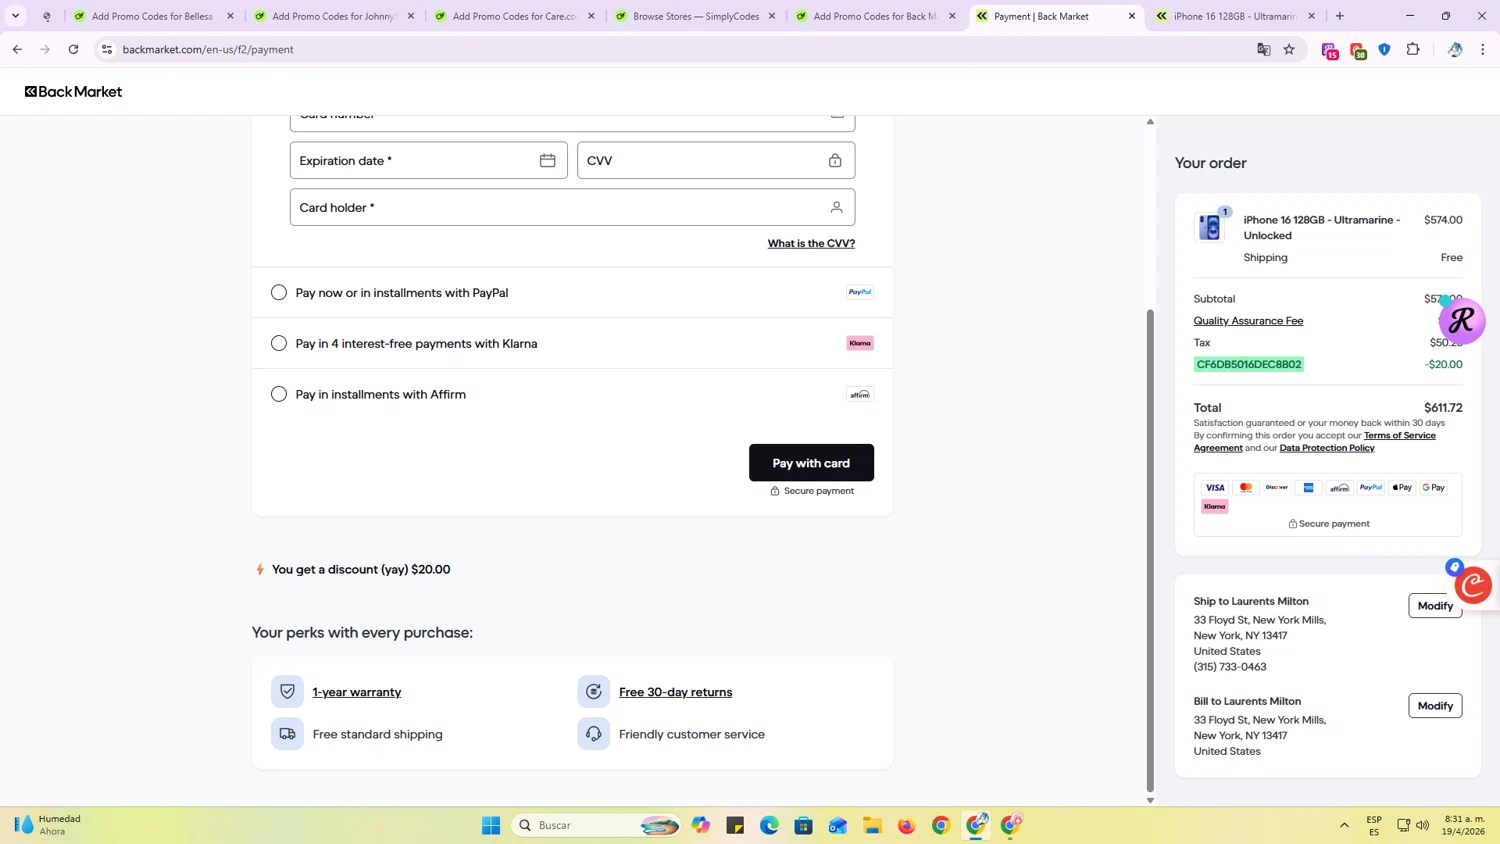The height and width of the screenshot is (844, 1500).
Task: Open the Quality Assurance Fee link
Action: click(x=1248, y=321)
